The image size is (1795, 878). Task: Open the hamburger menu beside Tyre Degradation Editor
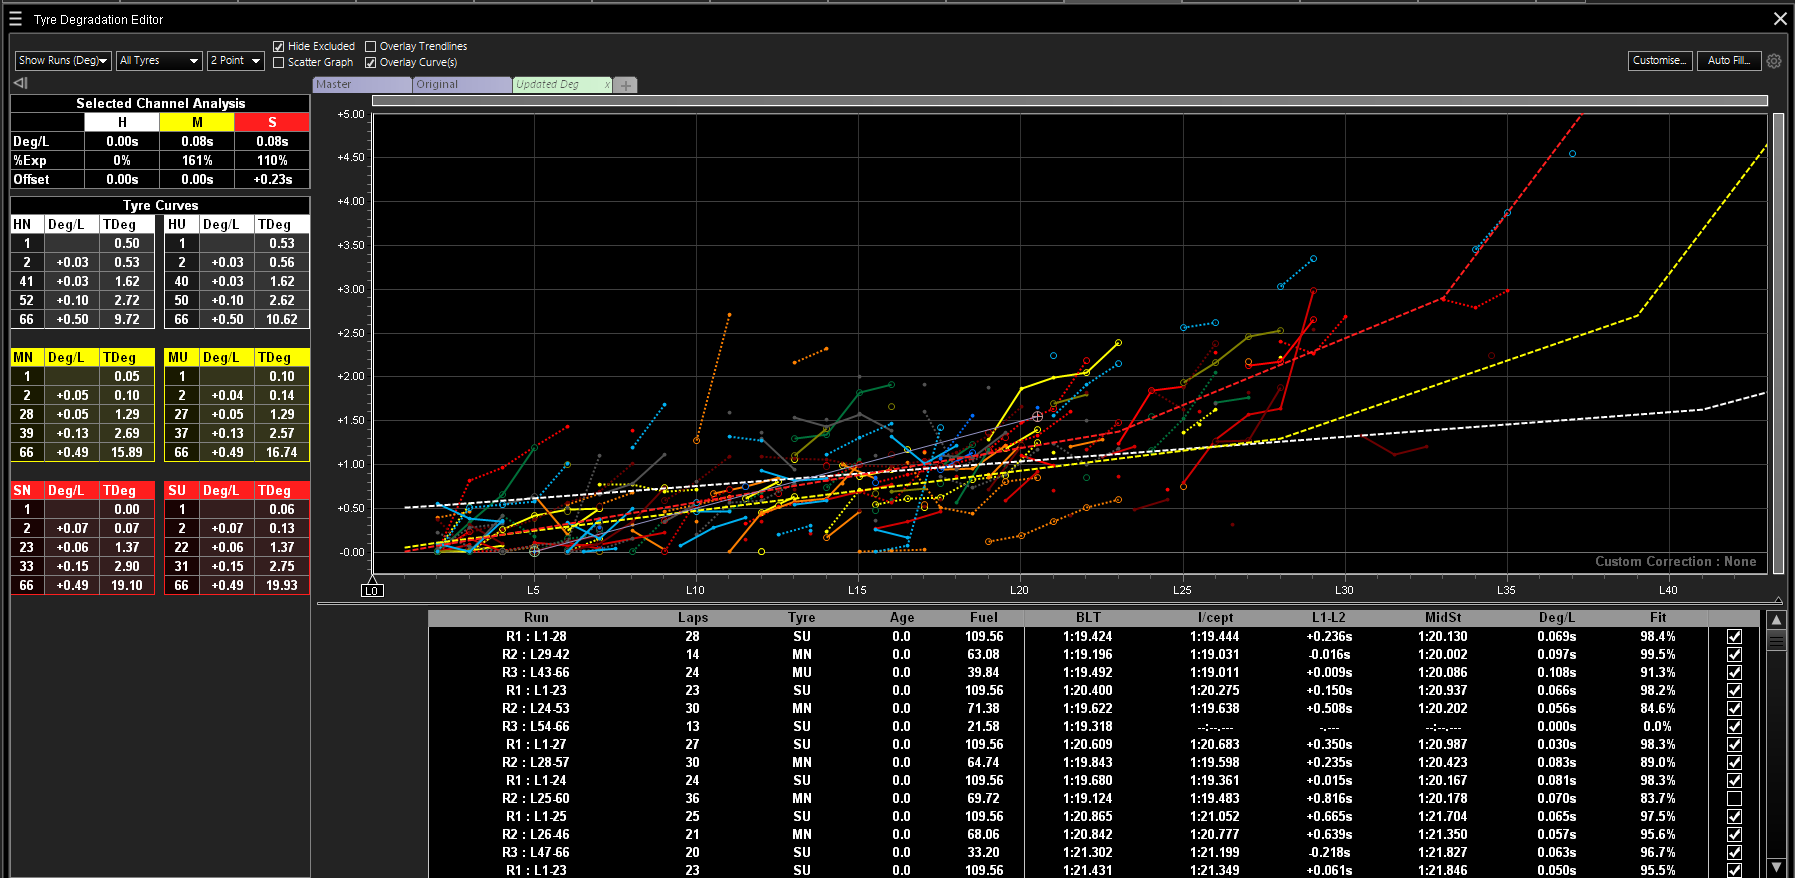[15, 19]
